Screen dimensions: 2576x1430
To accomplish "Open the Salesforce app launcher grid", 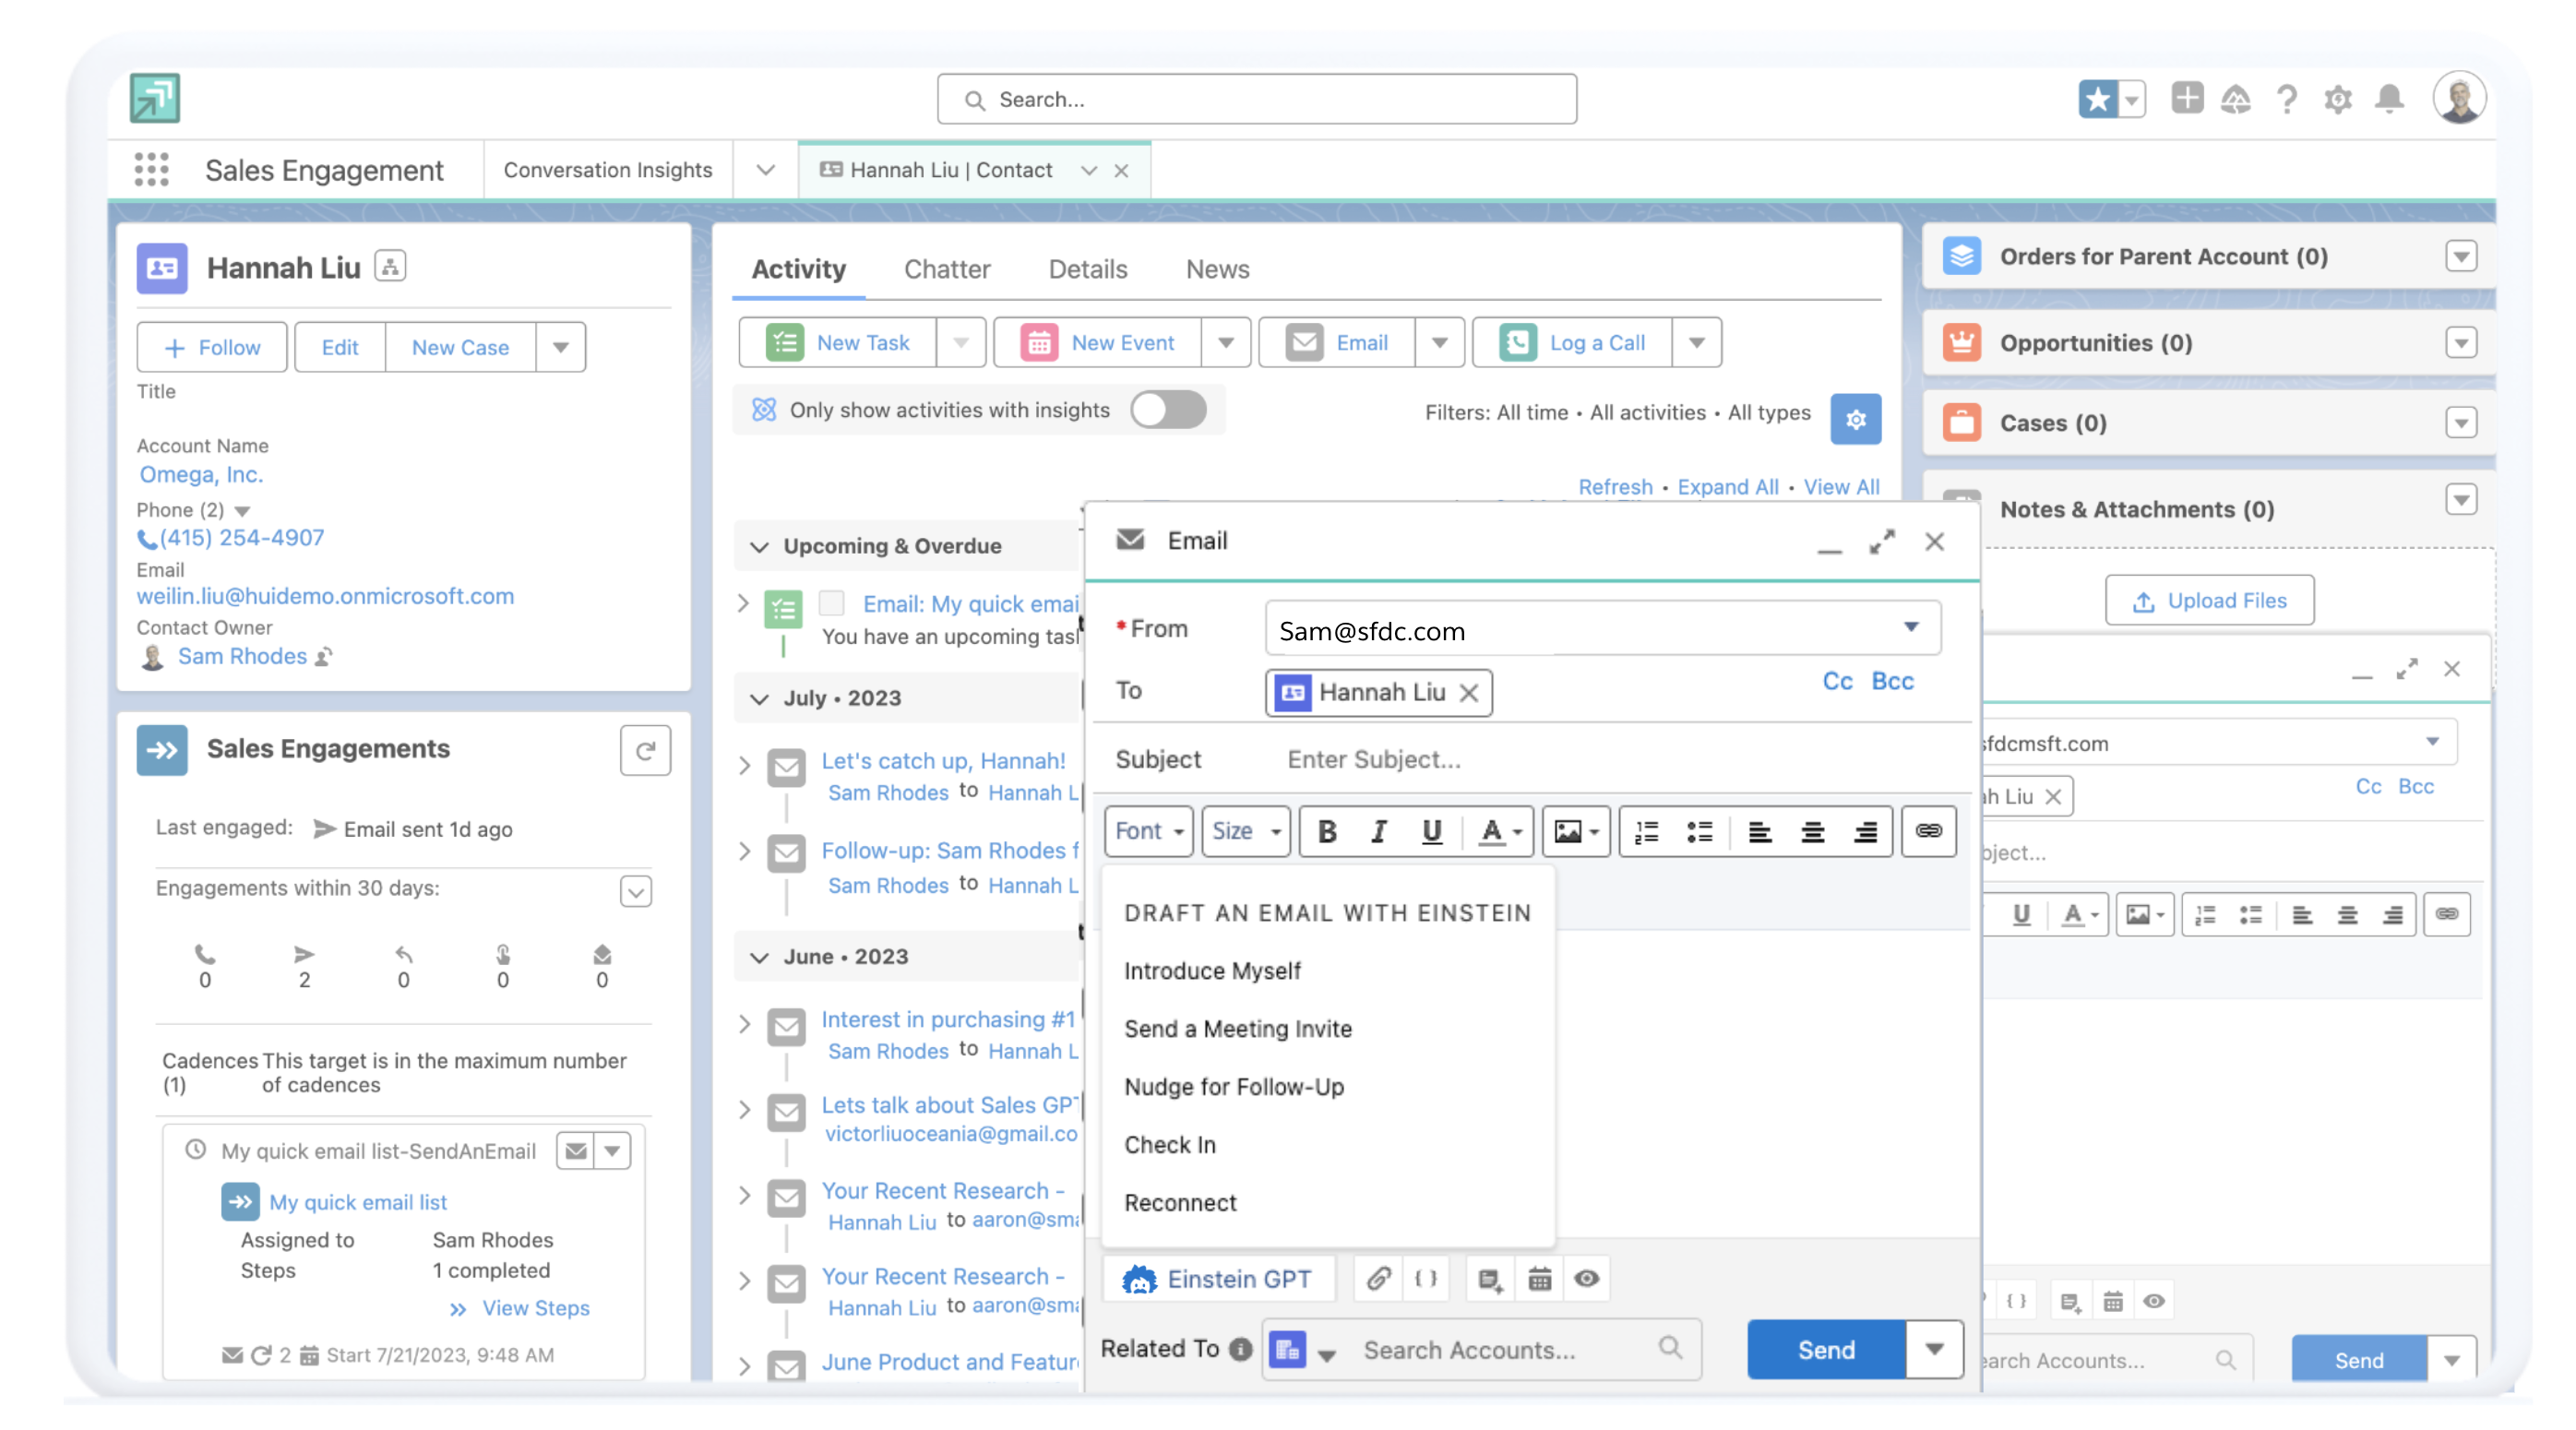I will [x=152, y=170].
